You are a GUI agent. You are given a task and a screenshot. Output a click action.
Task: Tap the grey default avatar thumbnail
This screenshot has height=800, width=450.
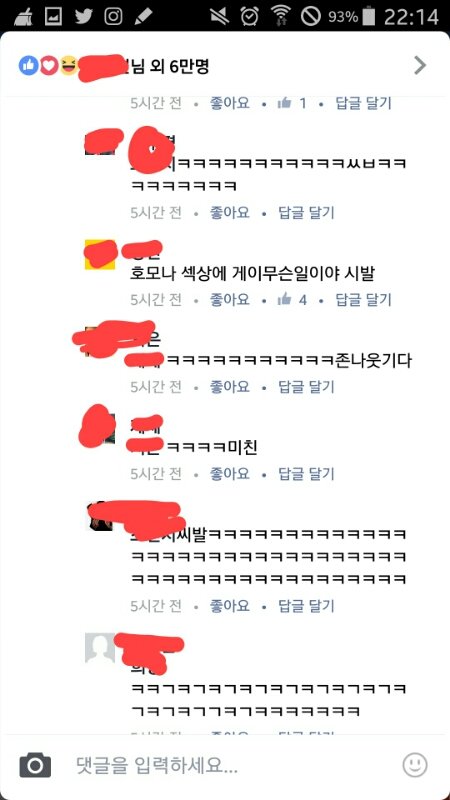tap(99, 648)
